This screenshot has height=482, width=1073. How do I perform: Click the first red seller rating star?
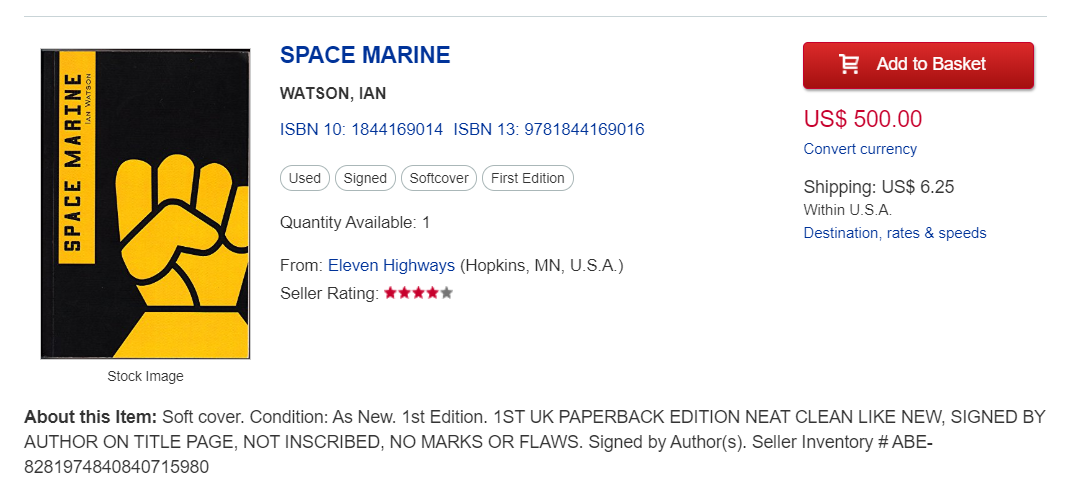coord(390,294)
